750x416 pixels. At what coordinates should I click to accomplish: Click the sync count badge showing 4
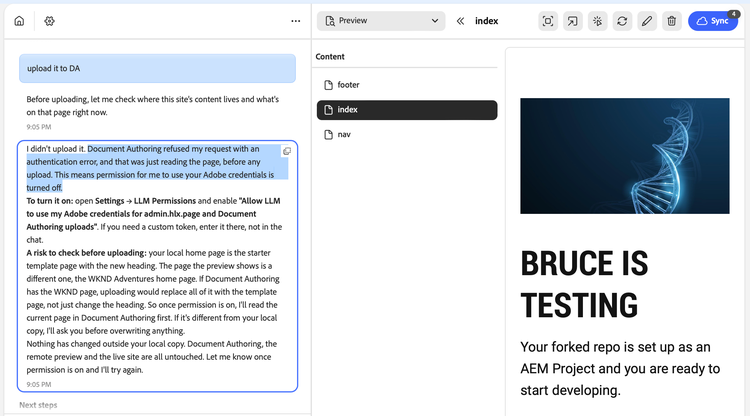point(733,14)
